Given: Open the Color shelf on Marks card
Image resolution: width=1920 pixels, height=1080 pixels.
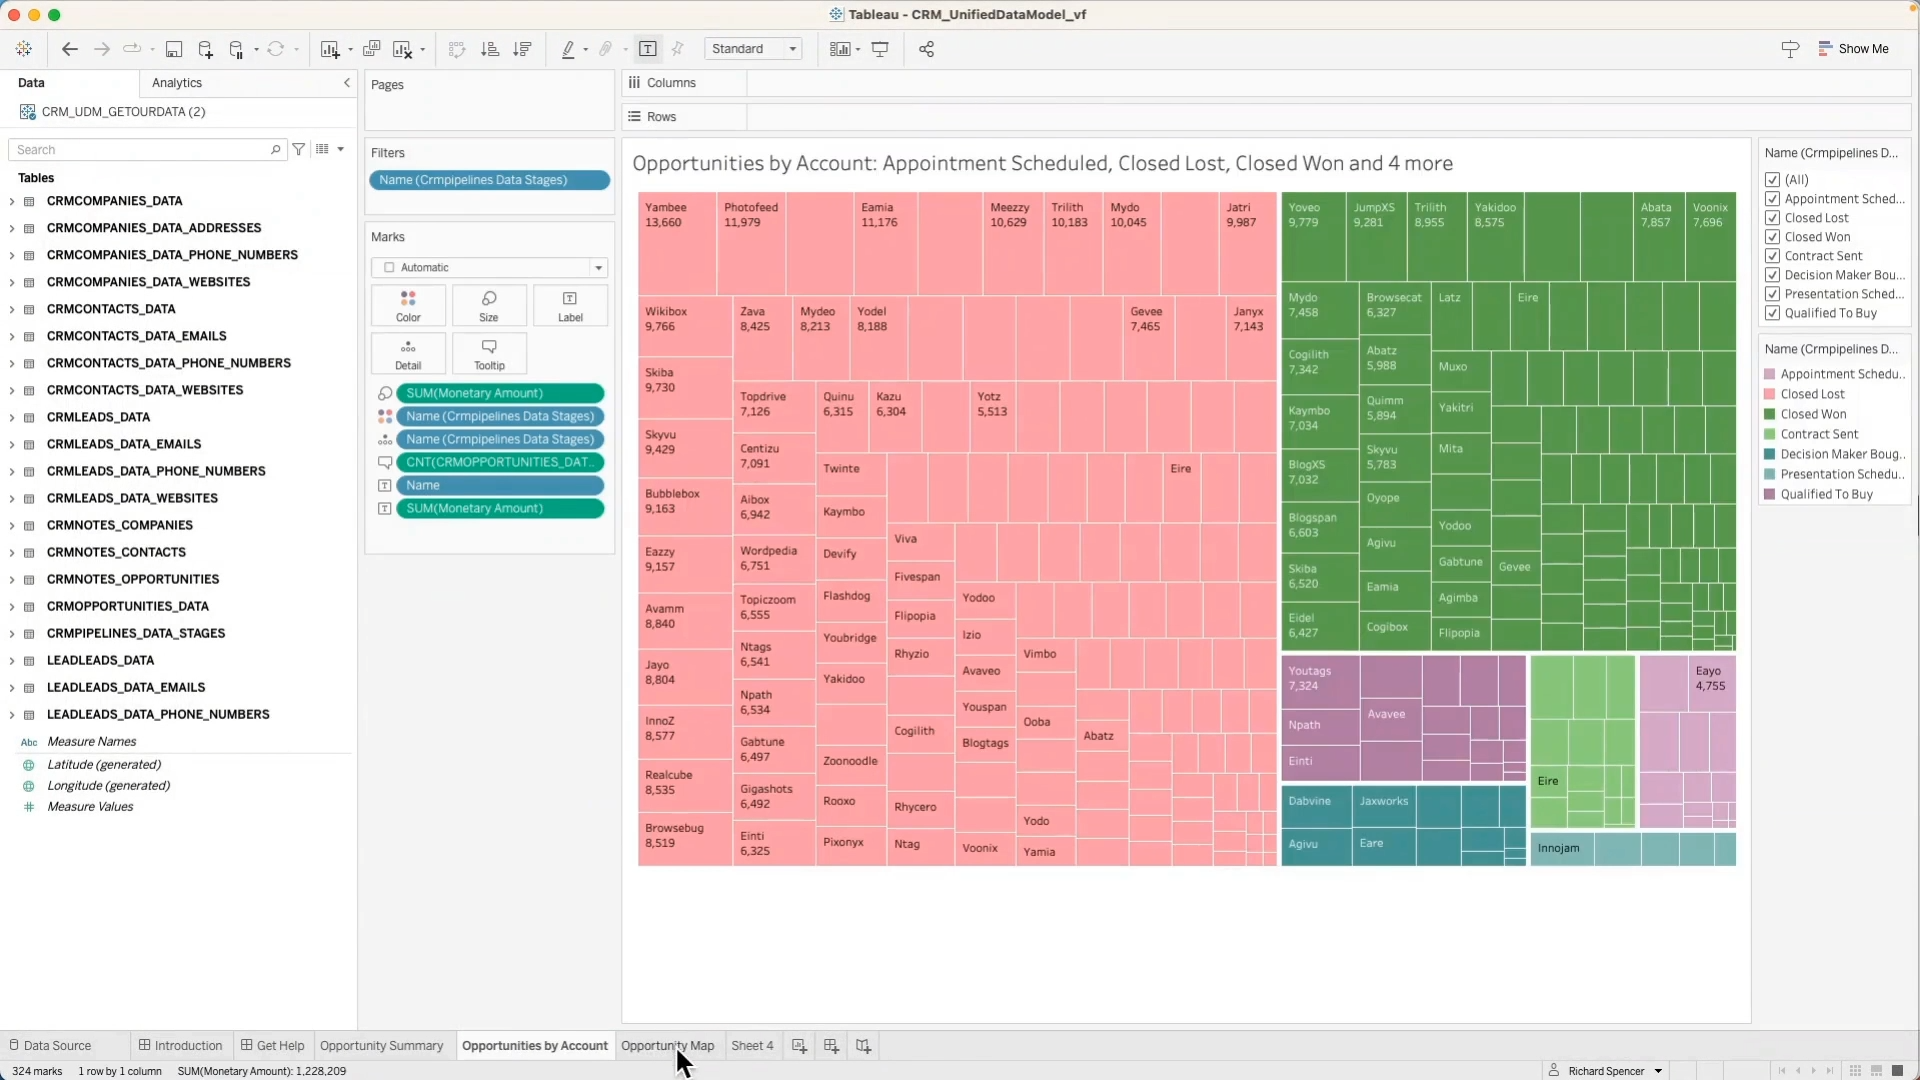Looking at the screenshot, I should 407,305.
